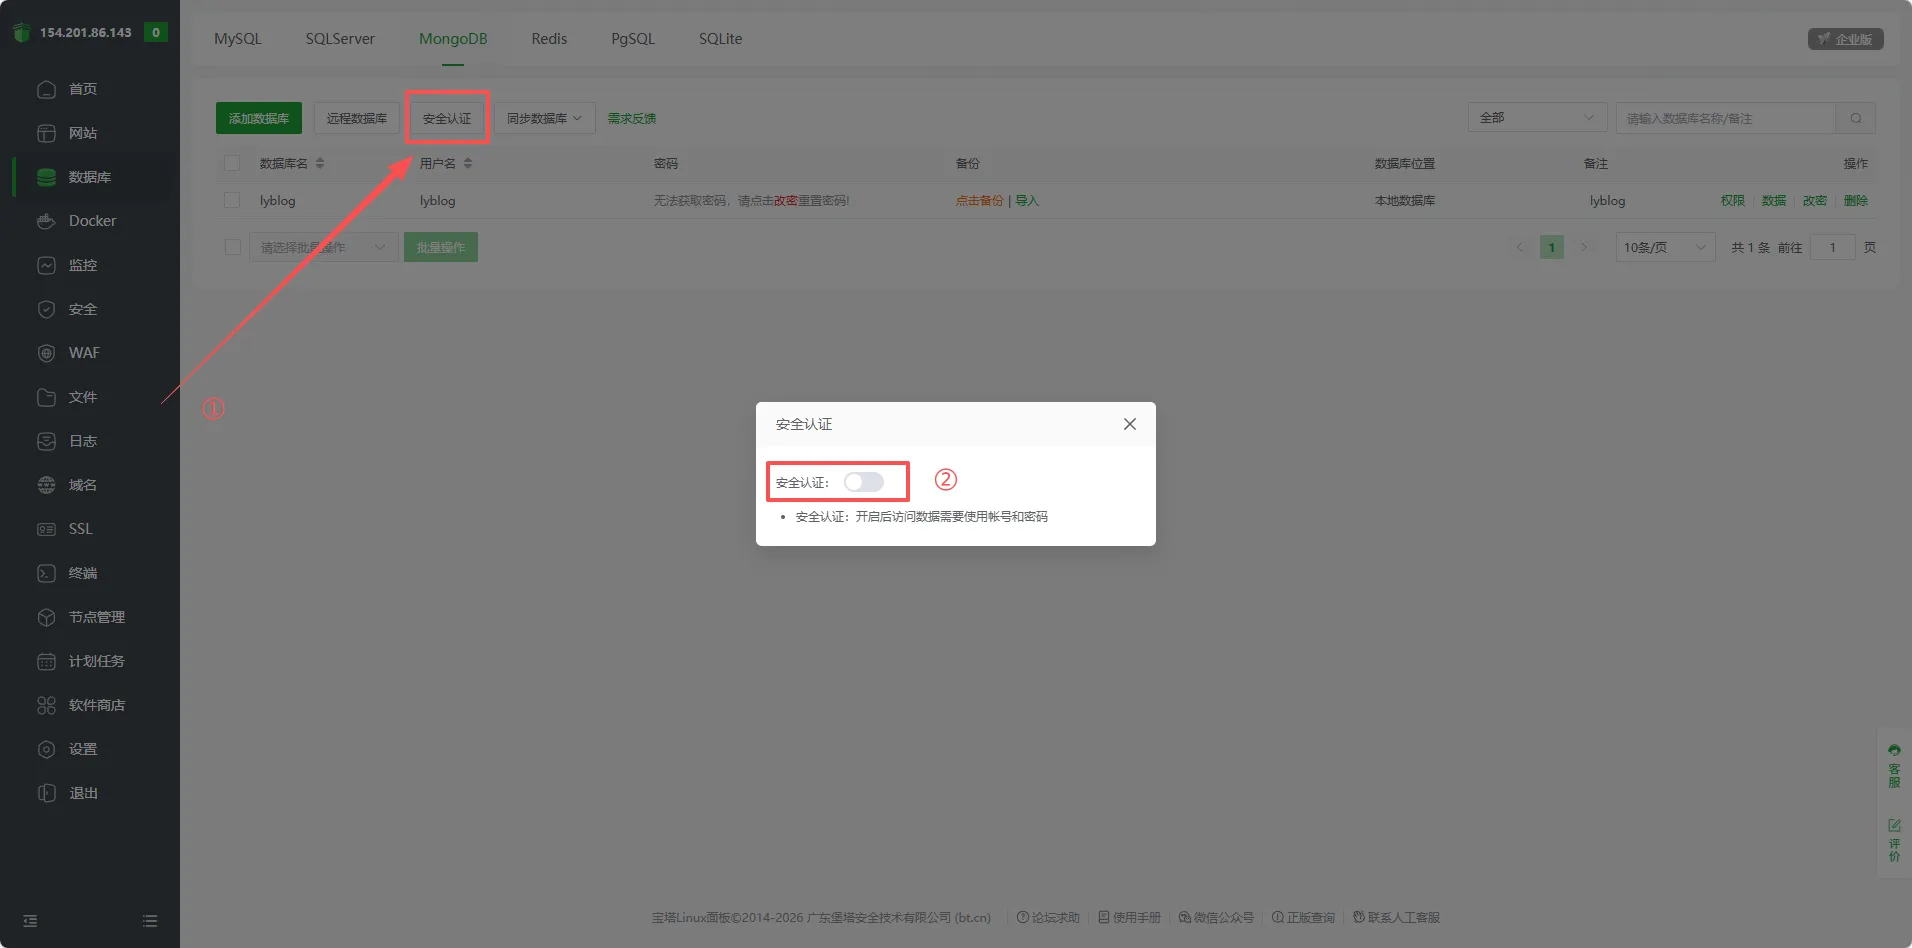This screenshot has height=948, width=1912.
Task: Enable the security authentication switch
Action: tap(863, 482)
